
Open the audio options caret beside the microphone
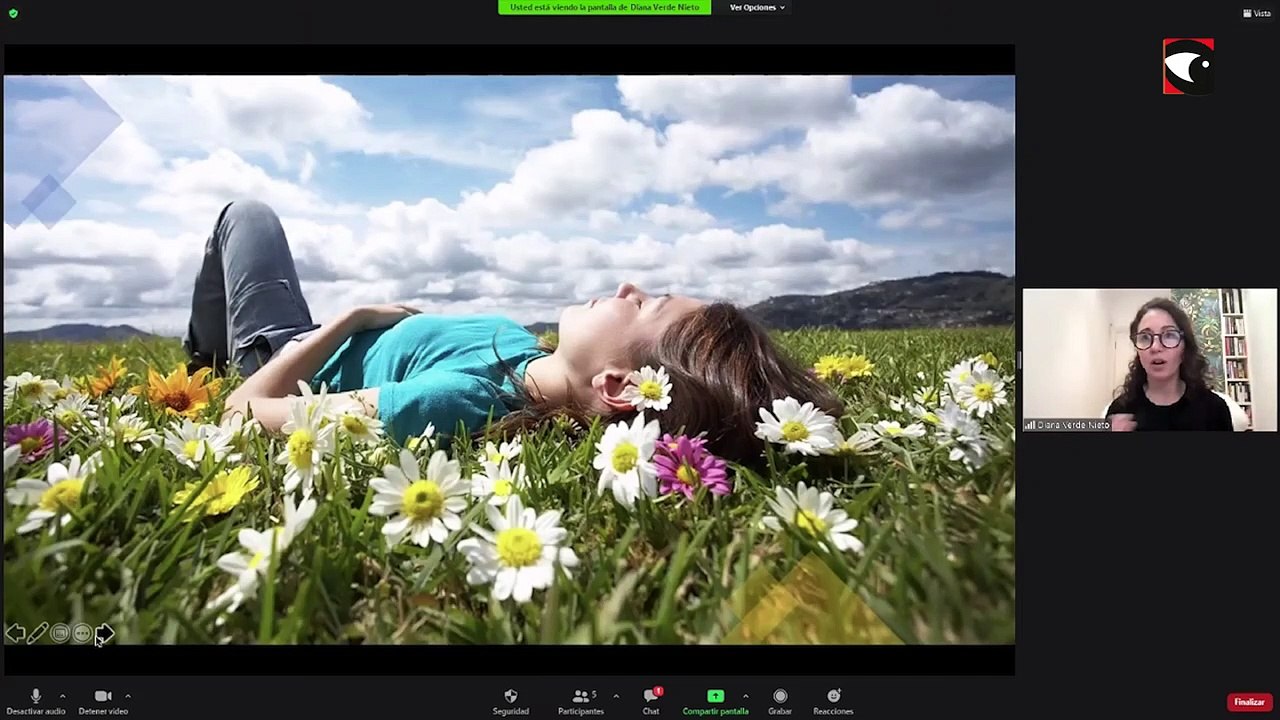(x=62, y=696)
